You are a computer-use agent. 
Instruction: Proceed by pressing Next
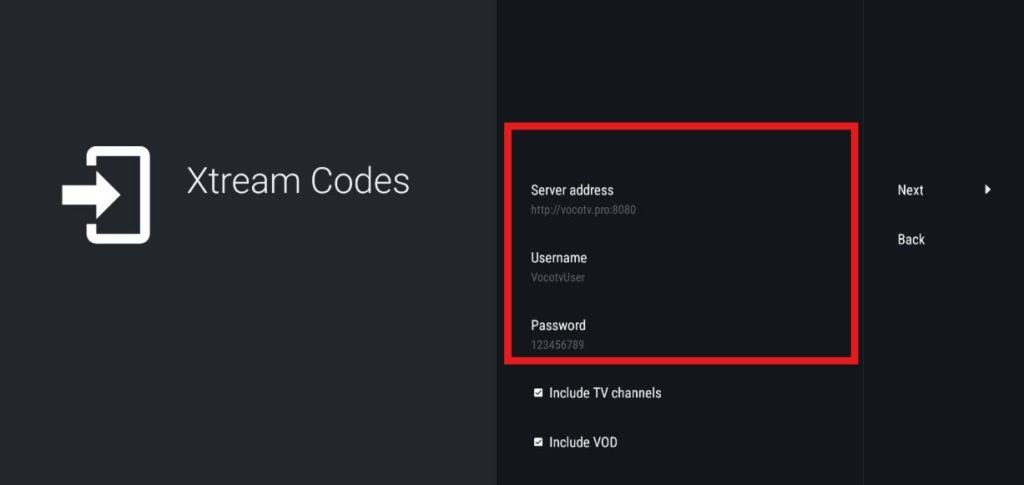tap(910, 190)
